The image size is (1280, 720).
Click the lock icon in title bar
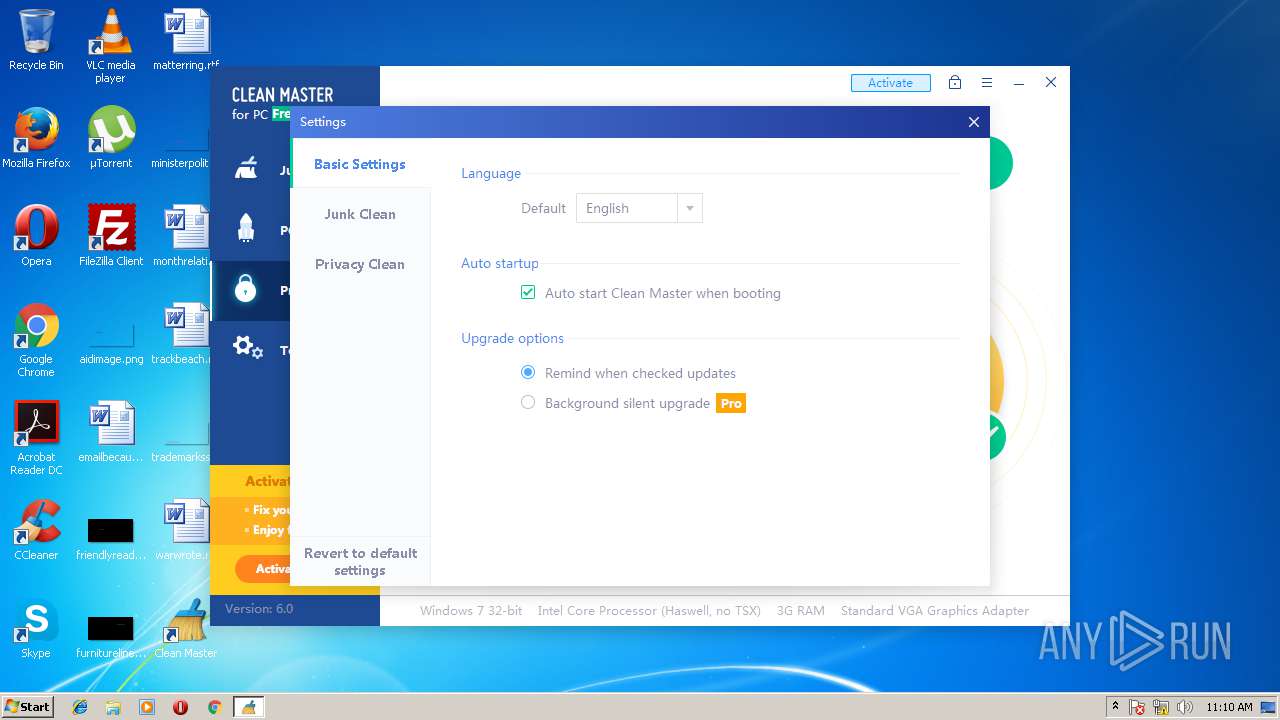(x=955, y=83)
